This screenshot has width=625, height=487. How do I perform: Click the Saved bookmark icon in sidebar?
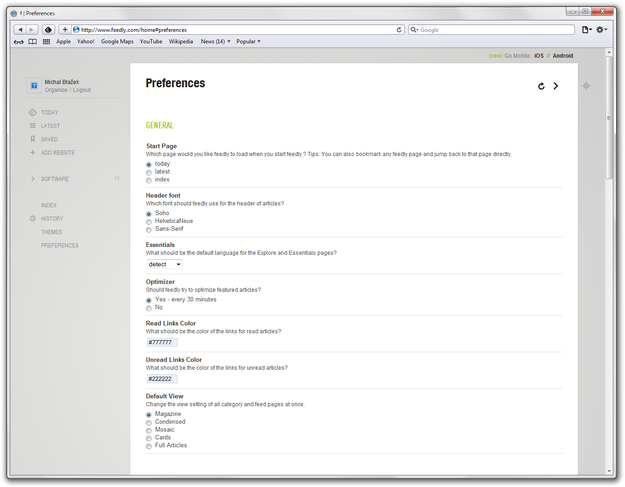pyautogui.click(x=33, y=139)
